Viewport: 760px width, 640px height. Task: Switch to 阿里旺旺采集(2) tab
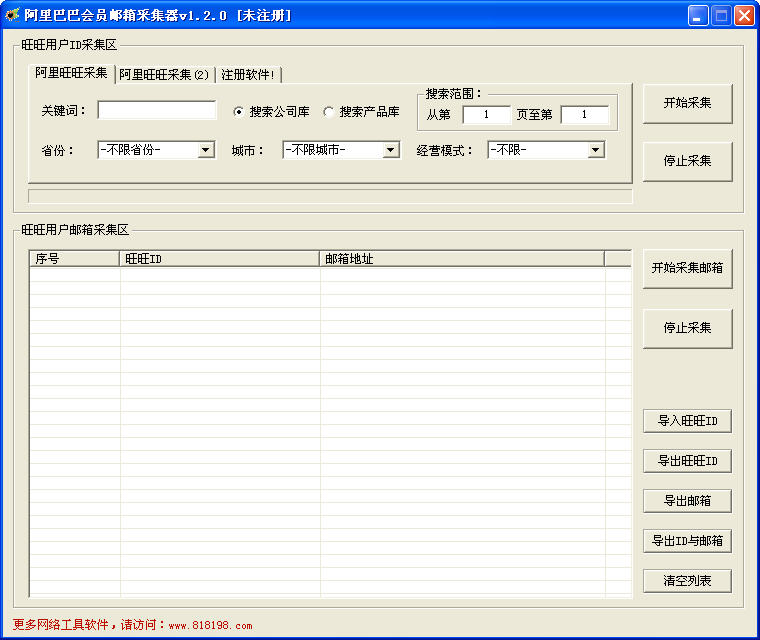(164, 75)
